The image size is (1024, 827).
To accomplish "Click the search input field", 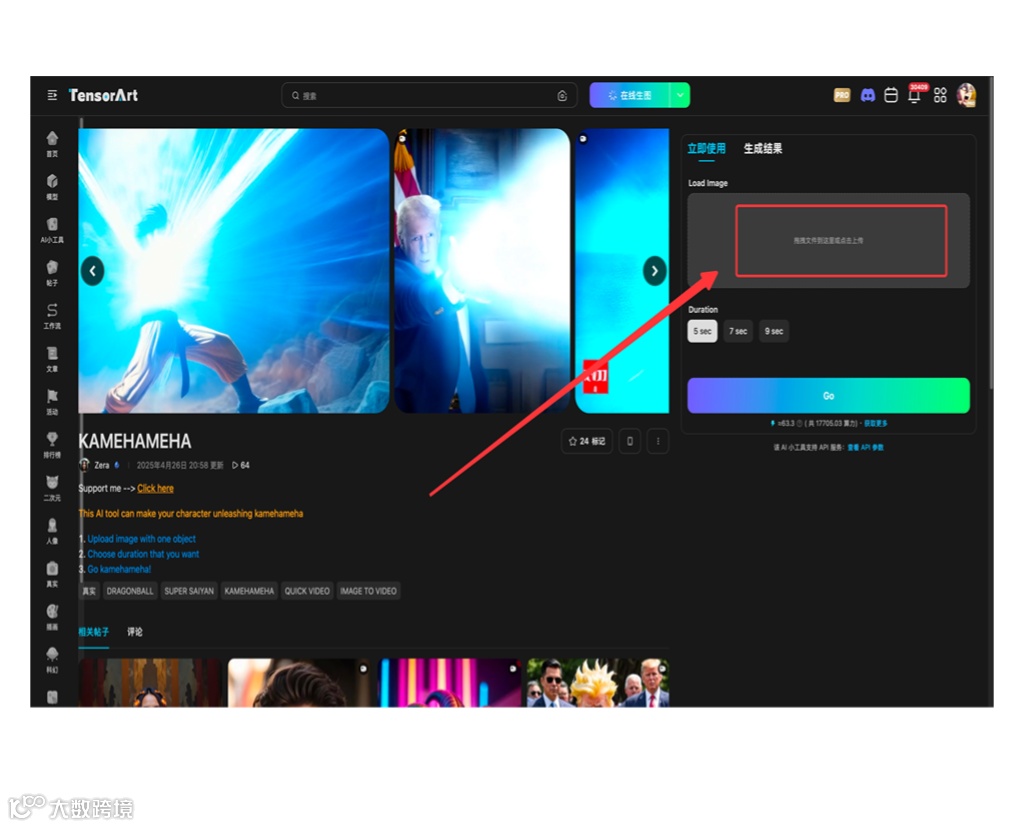I will (x=429, y=95).
